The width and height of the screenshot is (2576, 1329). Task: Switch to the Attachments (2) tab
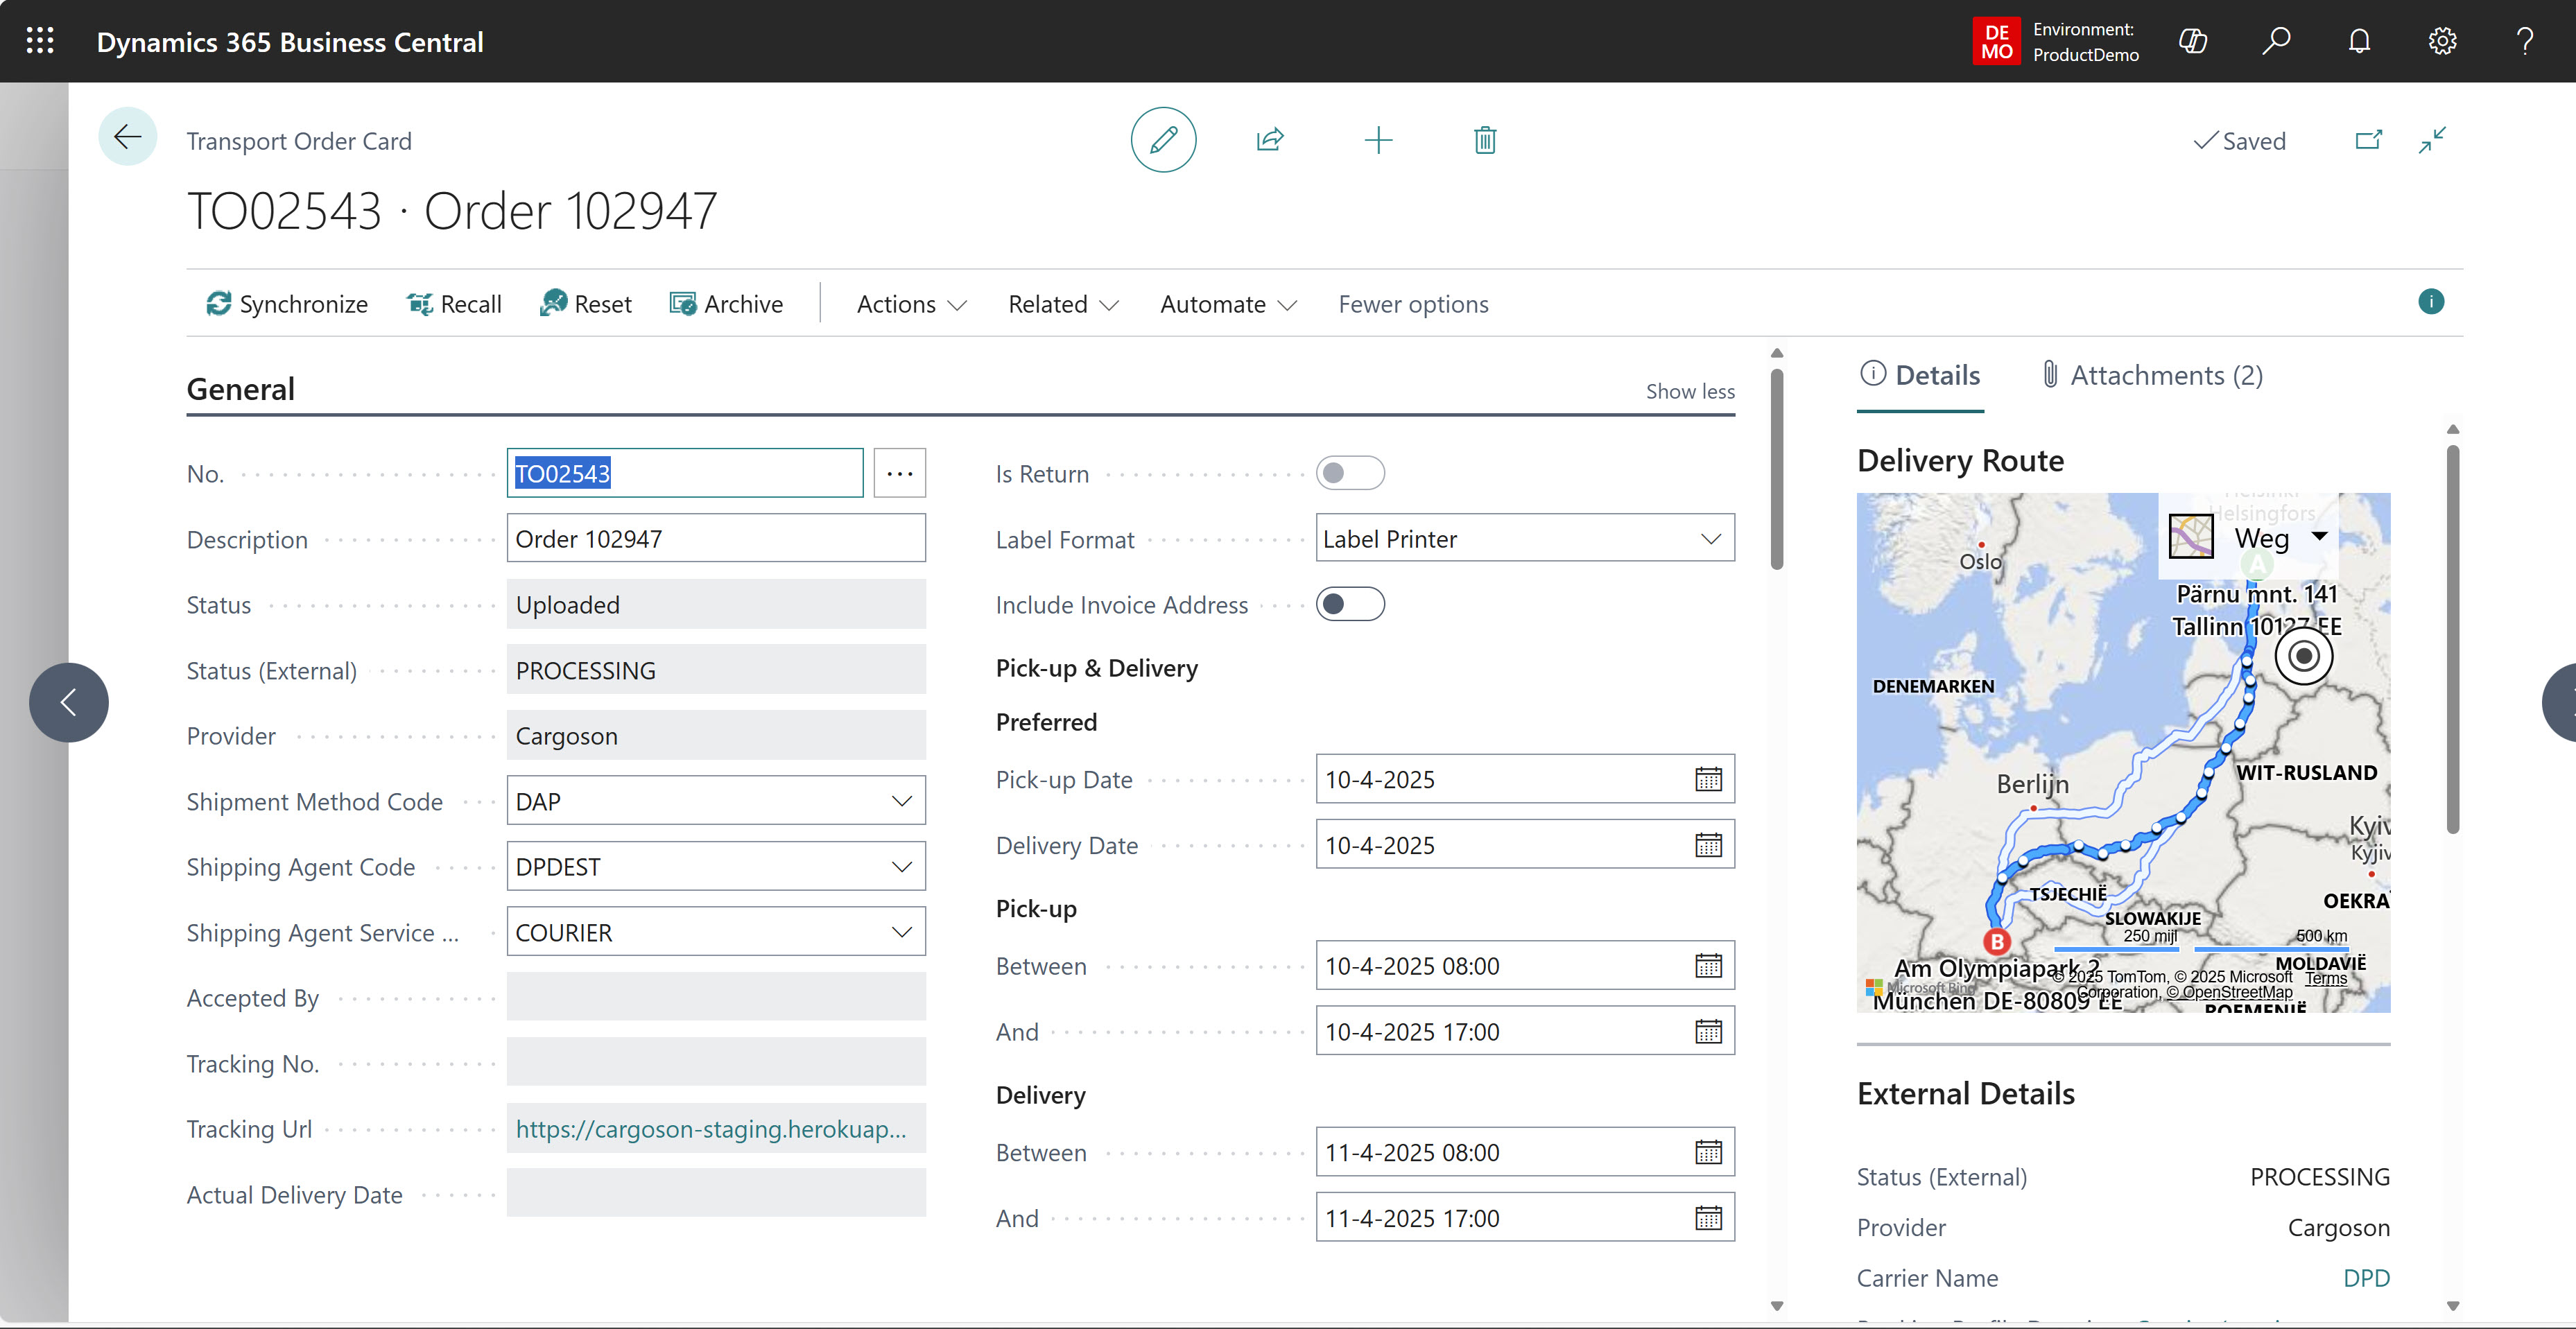tap(2151, 376)
